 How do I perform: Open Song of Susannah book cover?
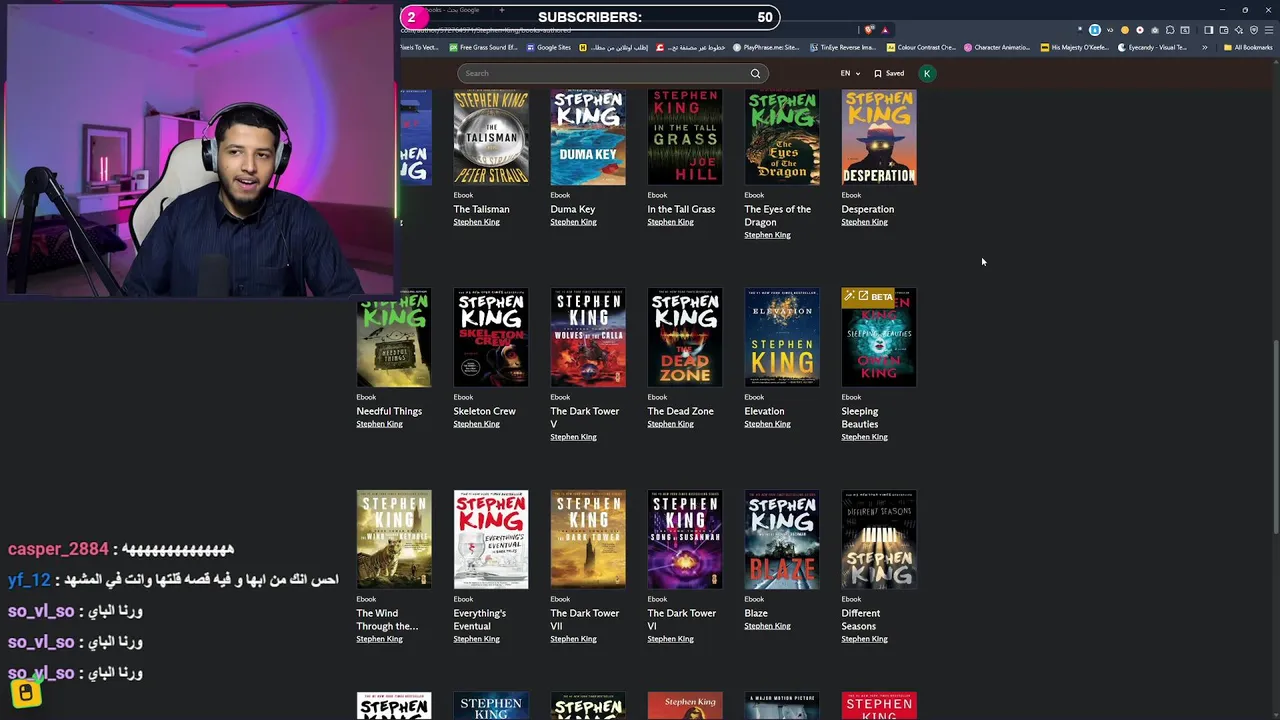[x=685, y=540]
